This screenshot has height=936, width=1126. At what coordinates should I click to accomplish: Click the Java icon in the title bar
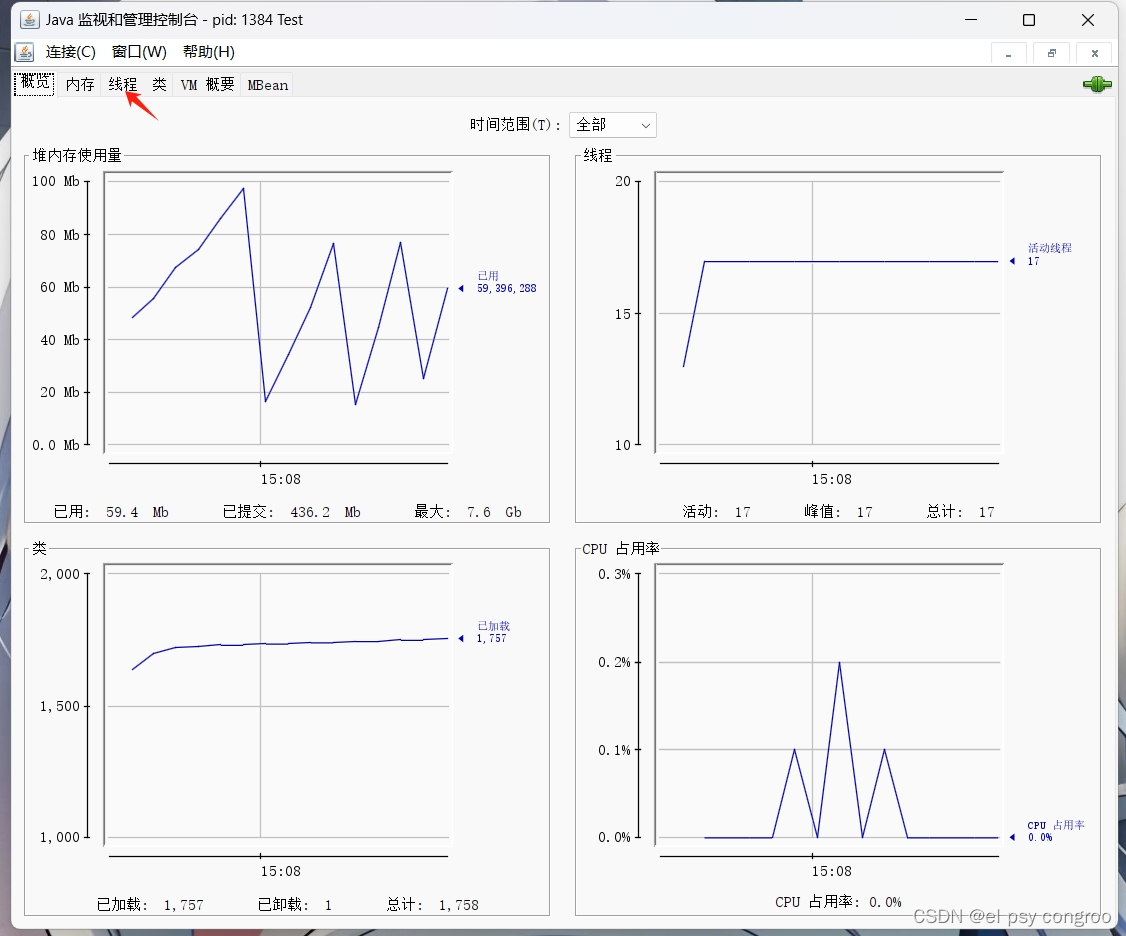point(29,19)
